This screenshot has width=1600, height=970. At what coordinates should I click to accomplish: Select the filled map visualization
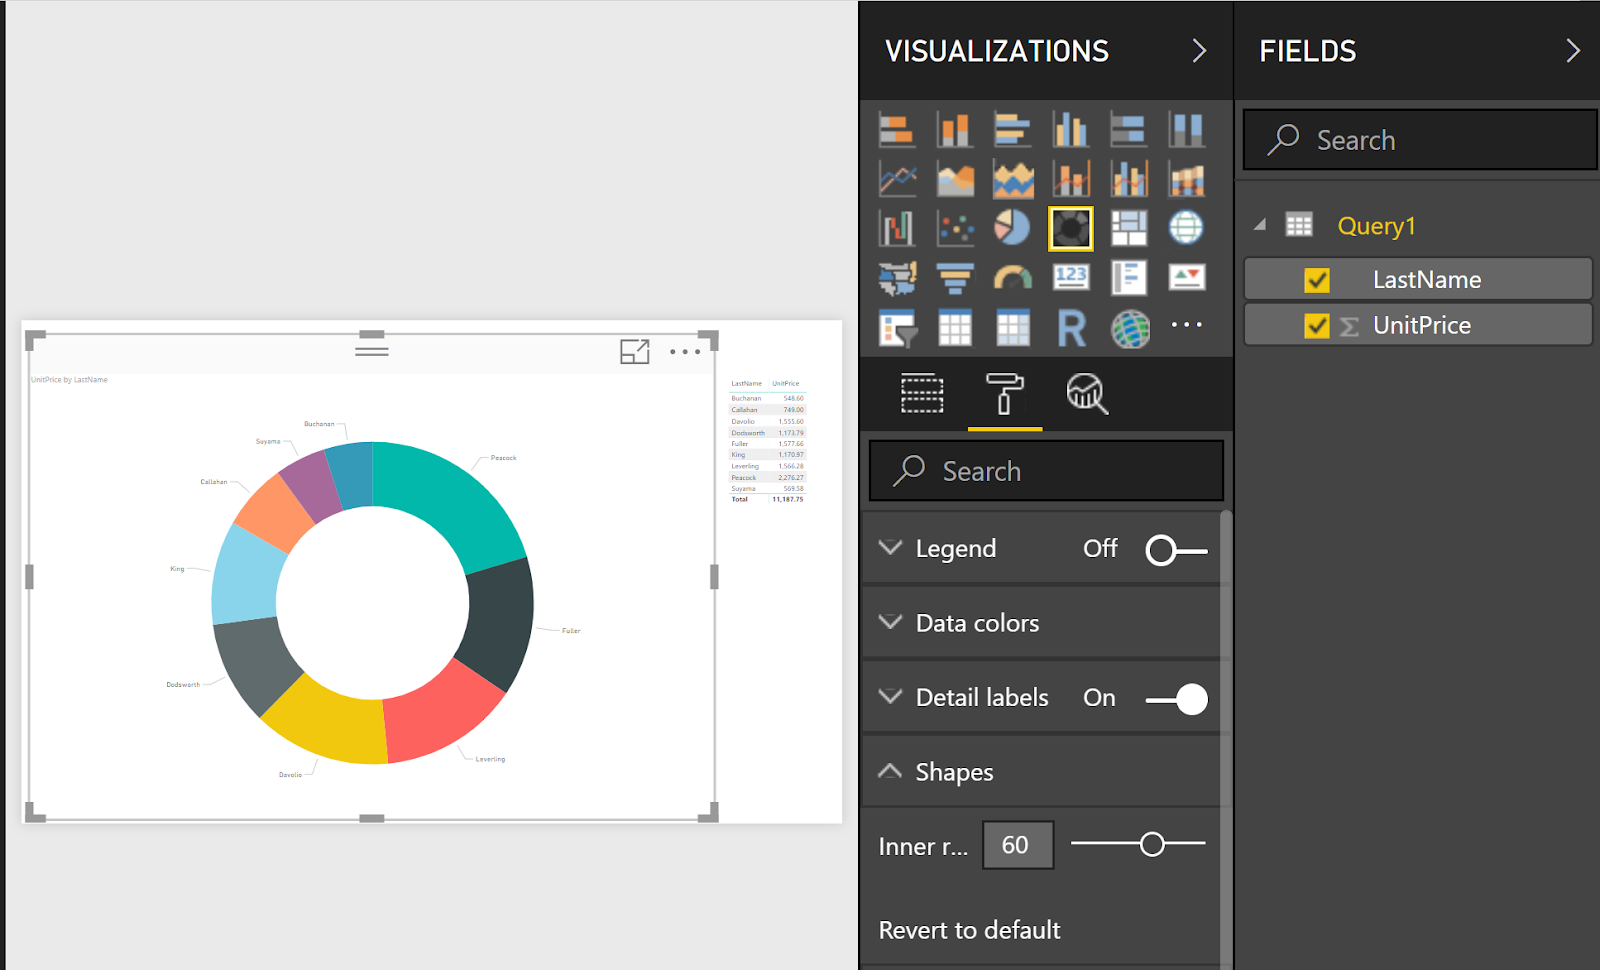897,277
